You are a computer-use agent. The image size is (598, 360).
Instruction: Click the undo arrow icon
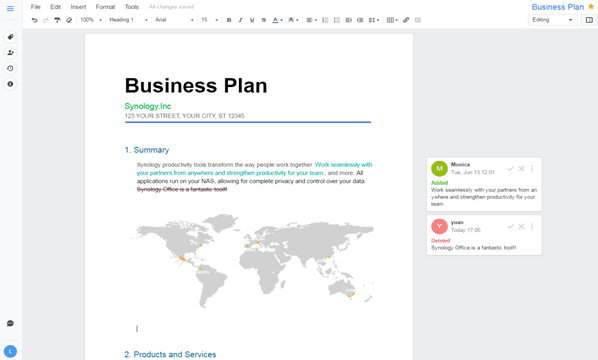click(x=34, y=20)
